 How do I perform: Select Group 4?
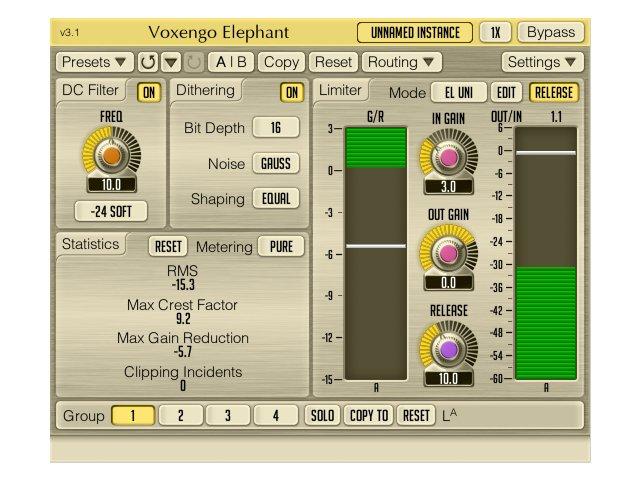pyautogui.click(x=276, y=416)
